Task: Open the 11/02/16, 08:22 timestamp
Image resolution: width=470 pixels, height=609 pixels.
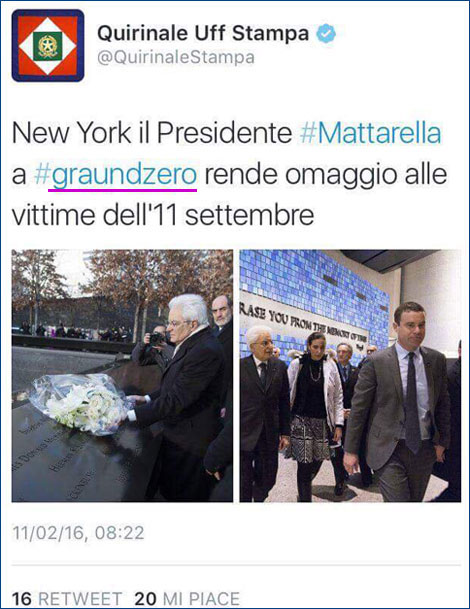Action: [x=78, y=533]
